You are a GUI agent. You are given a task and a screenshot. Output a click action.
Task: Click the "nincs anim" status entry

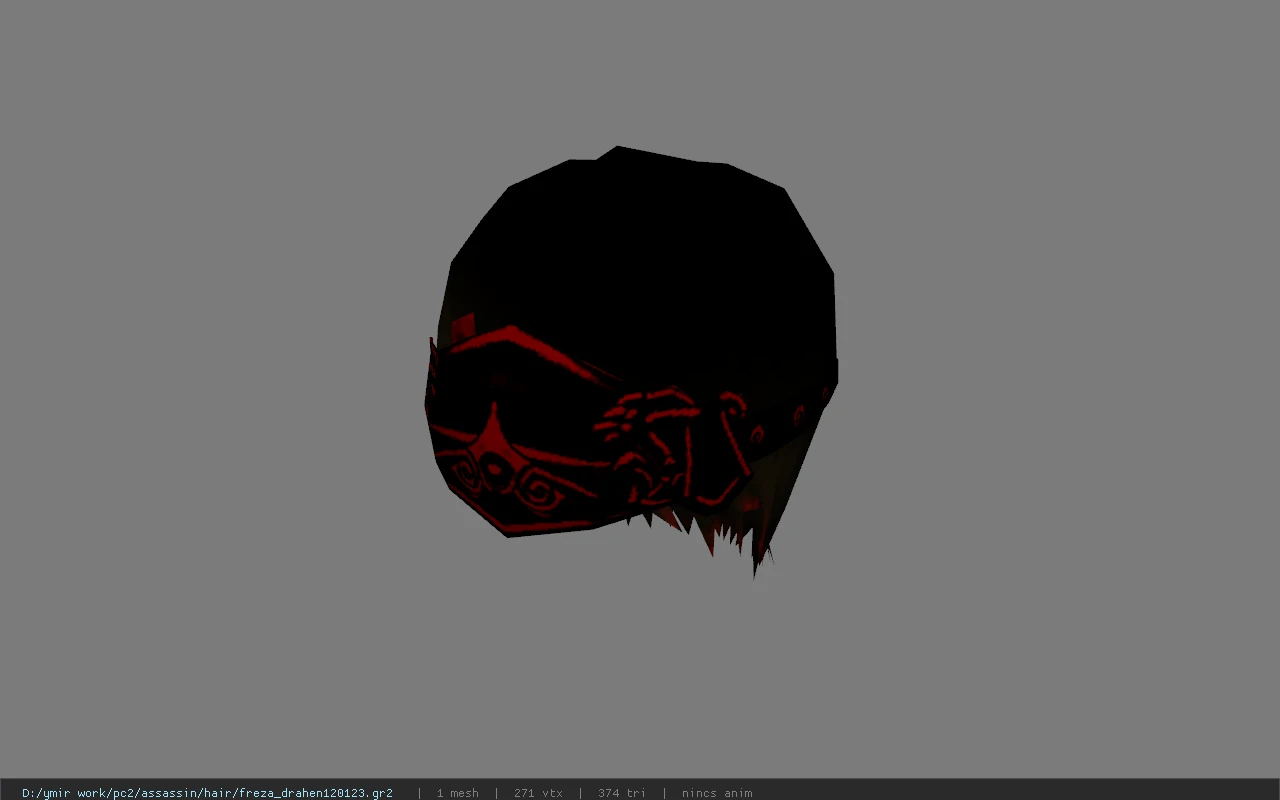pos(717,793)
